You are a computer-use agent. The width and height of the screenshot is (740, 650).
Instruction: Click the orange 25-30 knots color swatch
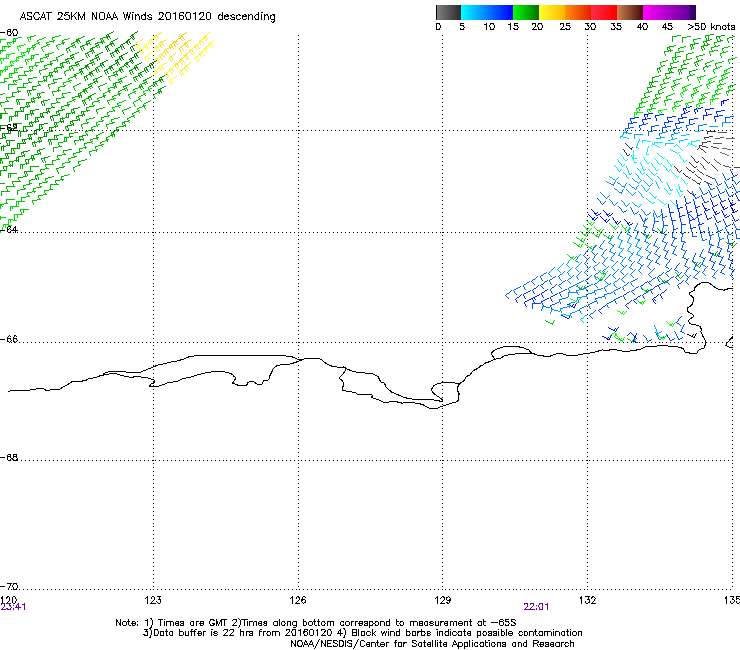click(x=578, y=12)
